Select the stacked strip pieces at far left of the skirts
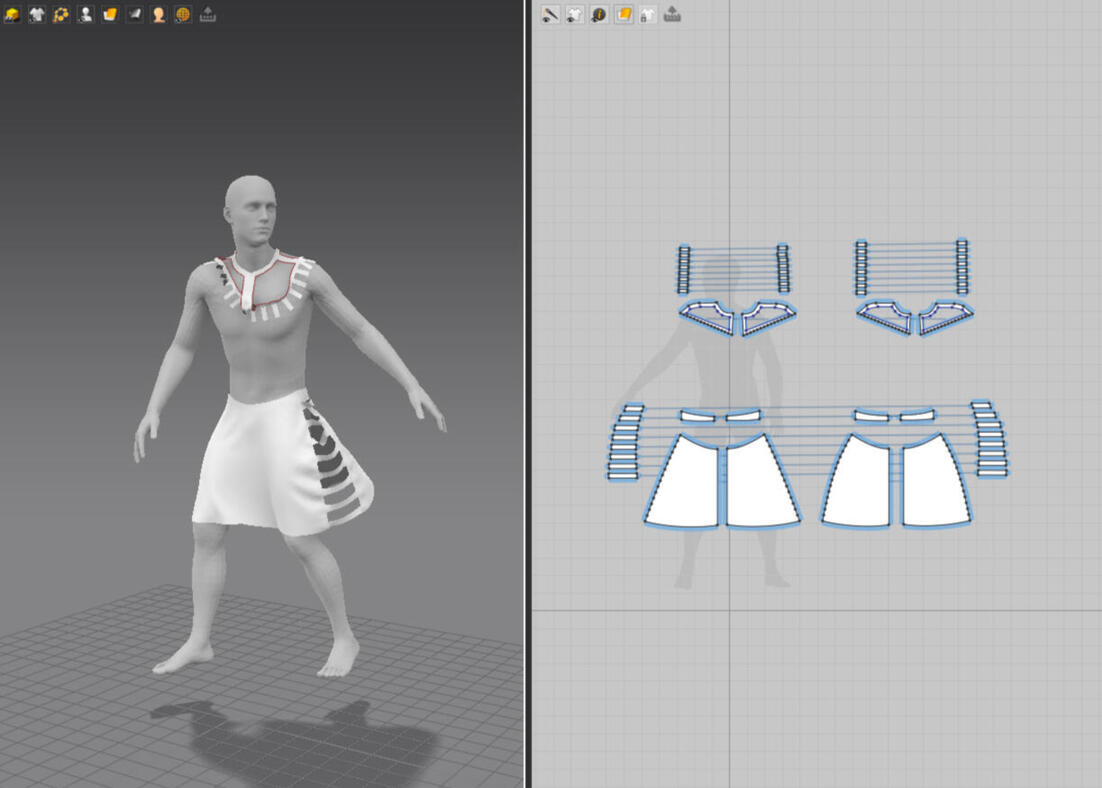1102x788 pixels. point(625,441)
